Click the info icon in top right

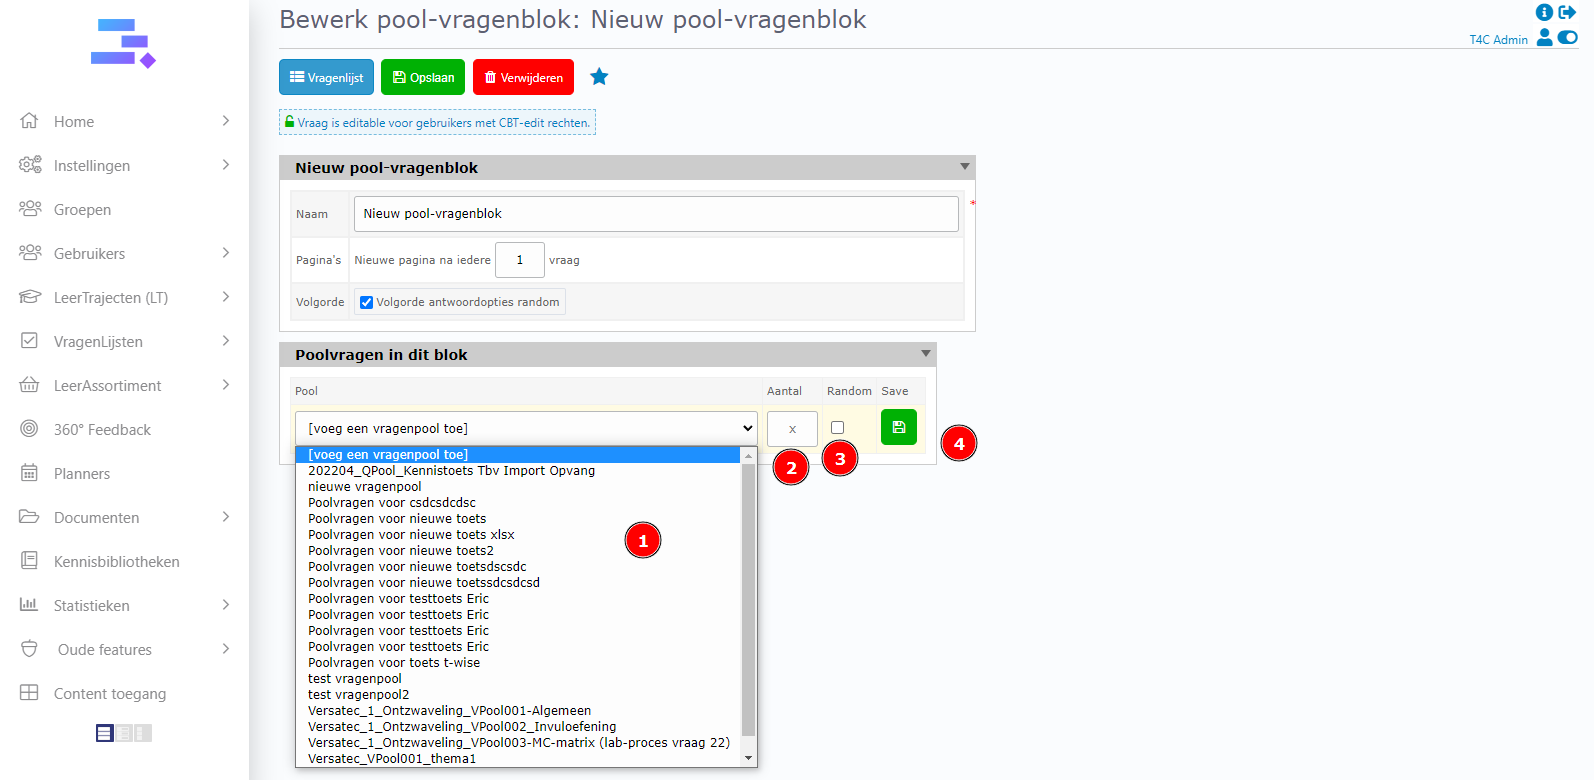1544,12
